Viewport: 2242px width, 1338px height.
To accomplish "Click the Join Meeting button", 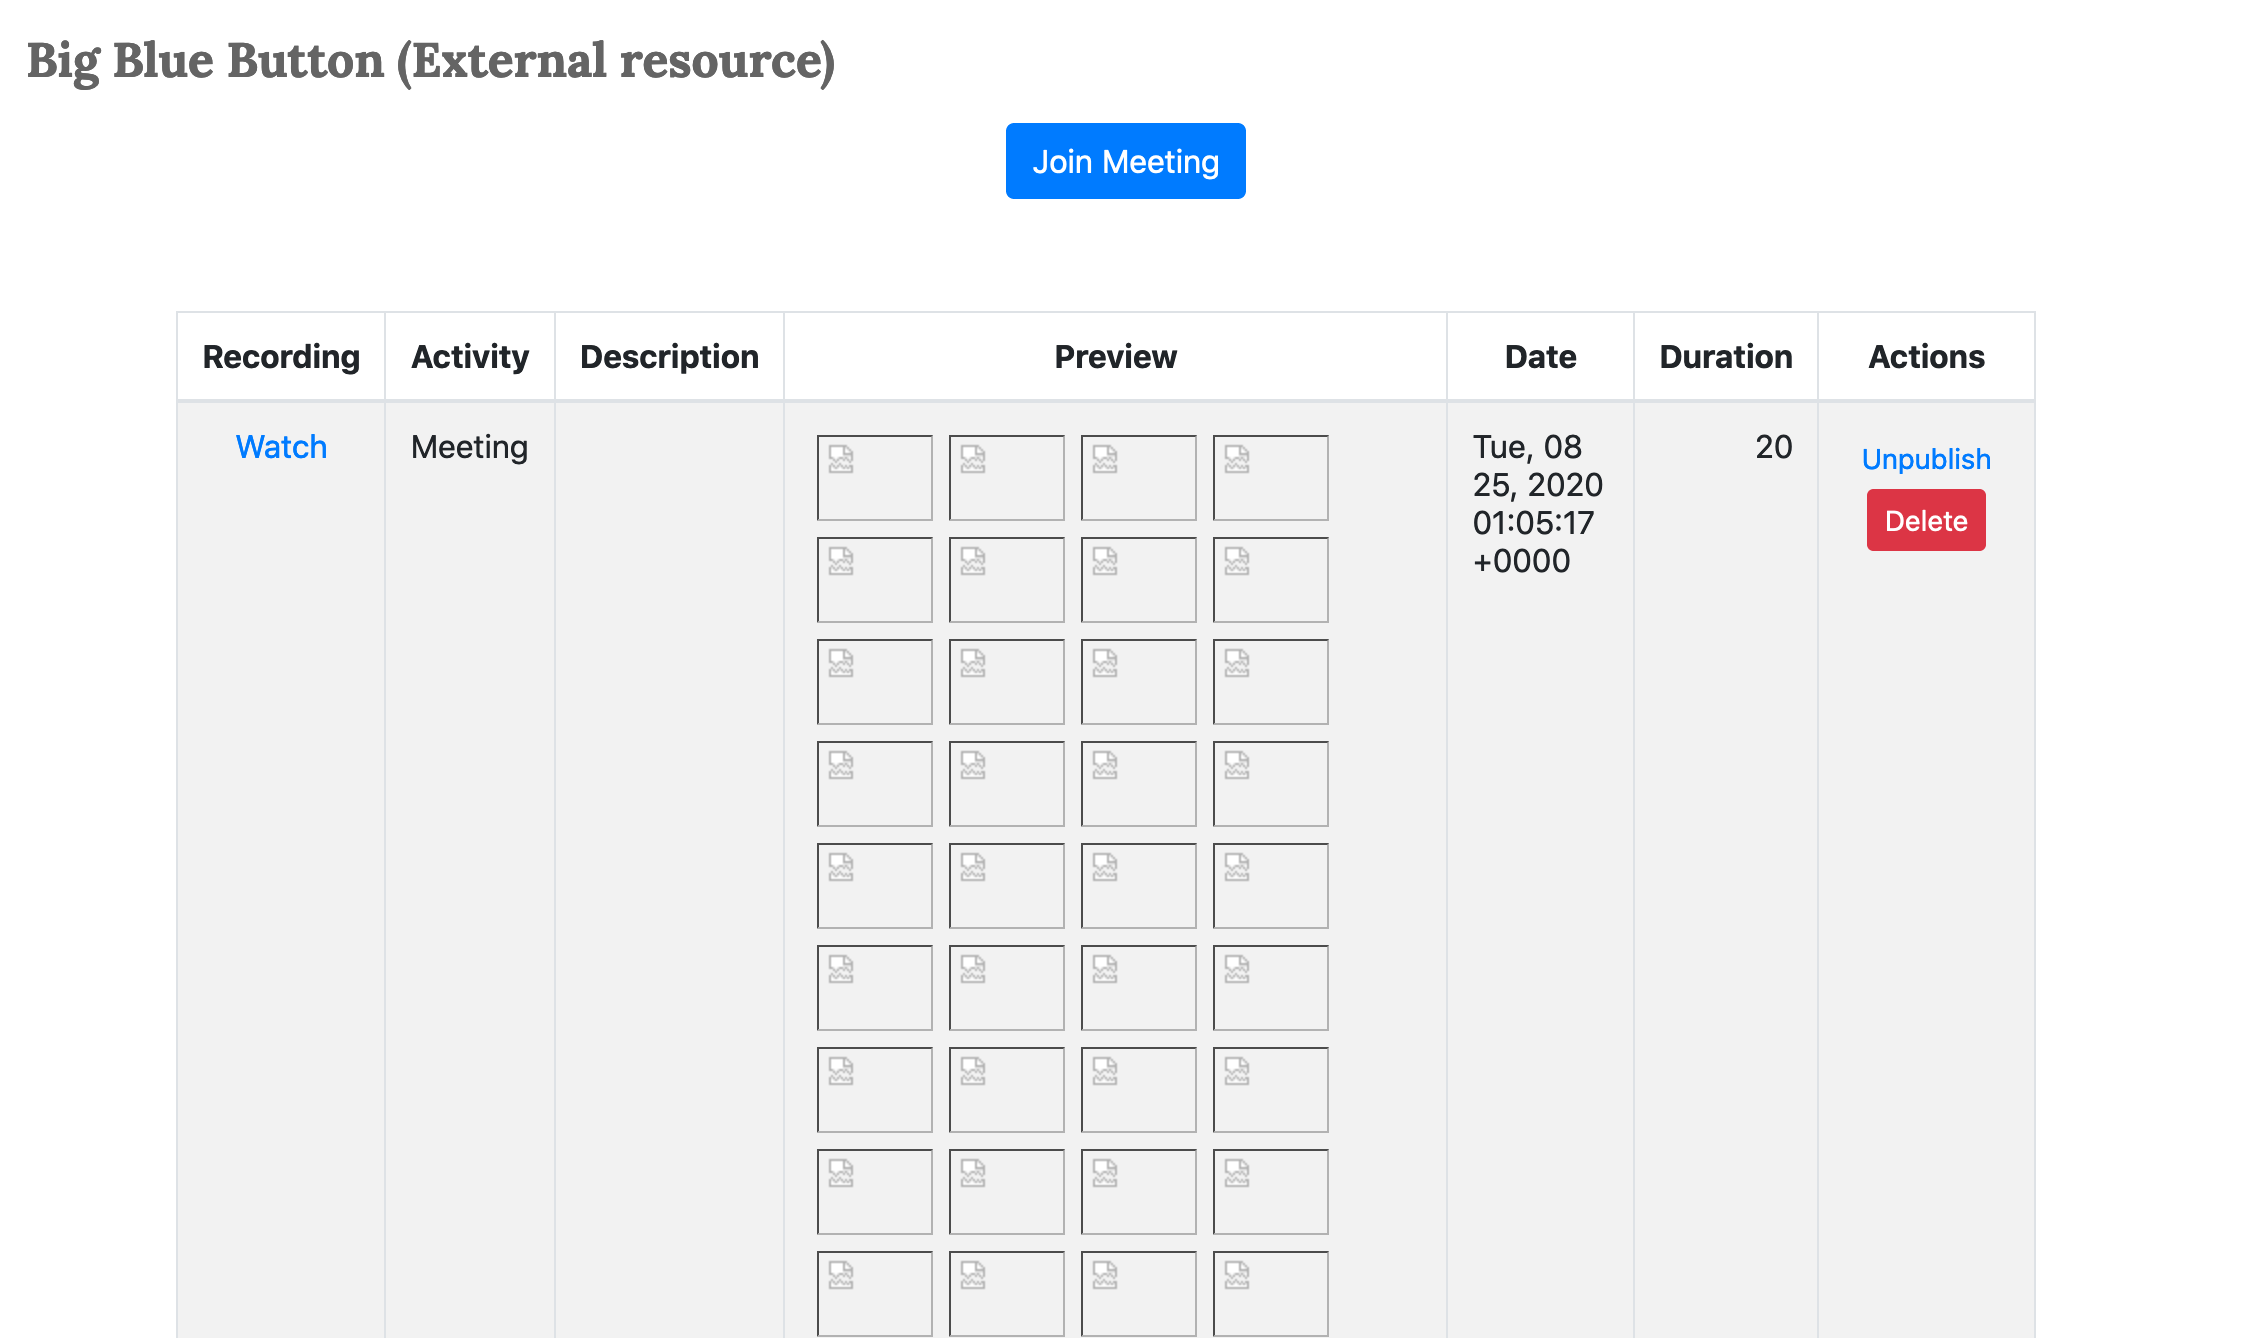I will pos(1125,160).
